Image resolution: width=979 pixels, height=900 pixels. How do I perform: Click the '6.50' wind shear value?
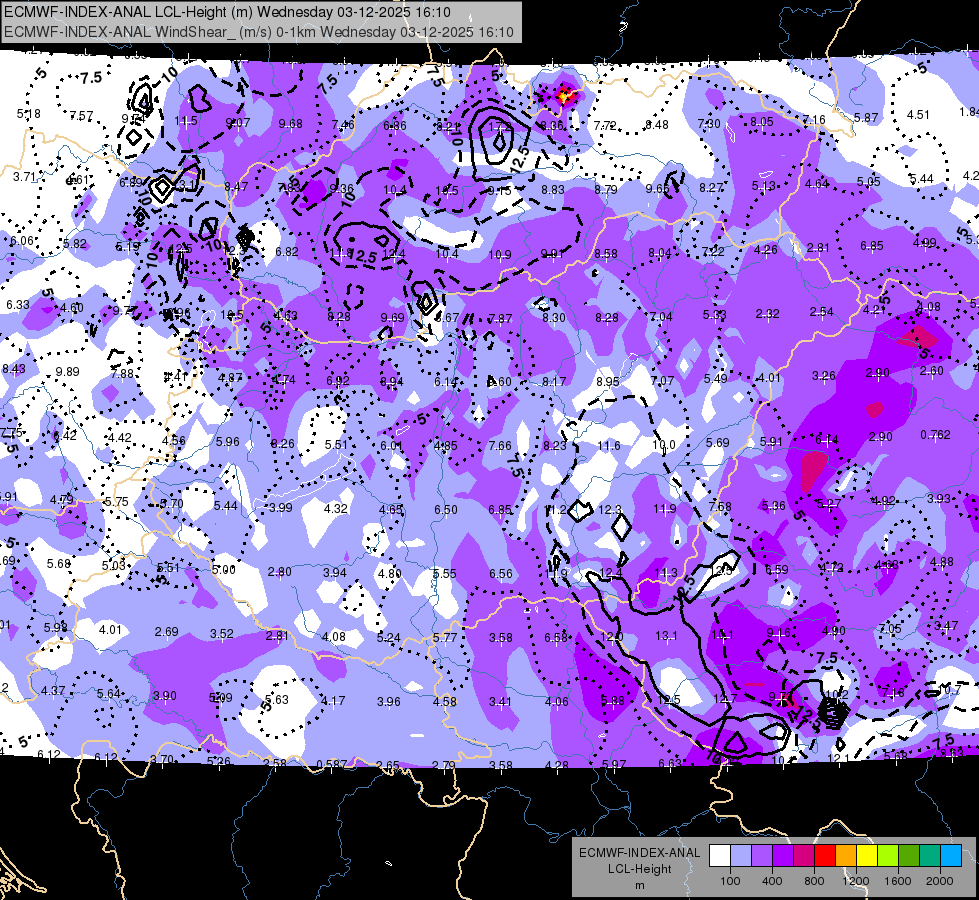point(446,510)
